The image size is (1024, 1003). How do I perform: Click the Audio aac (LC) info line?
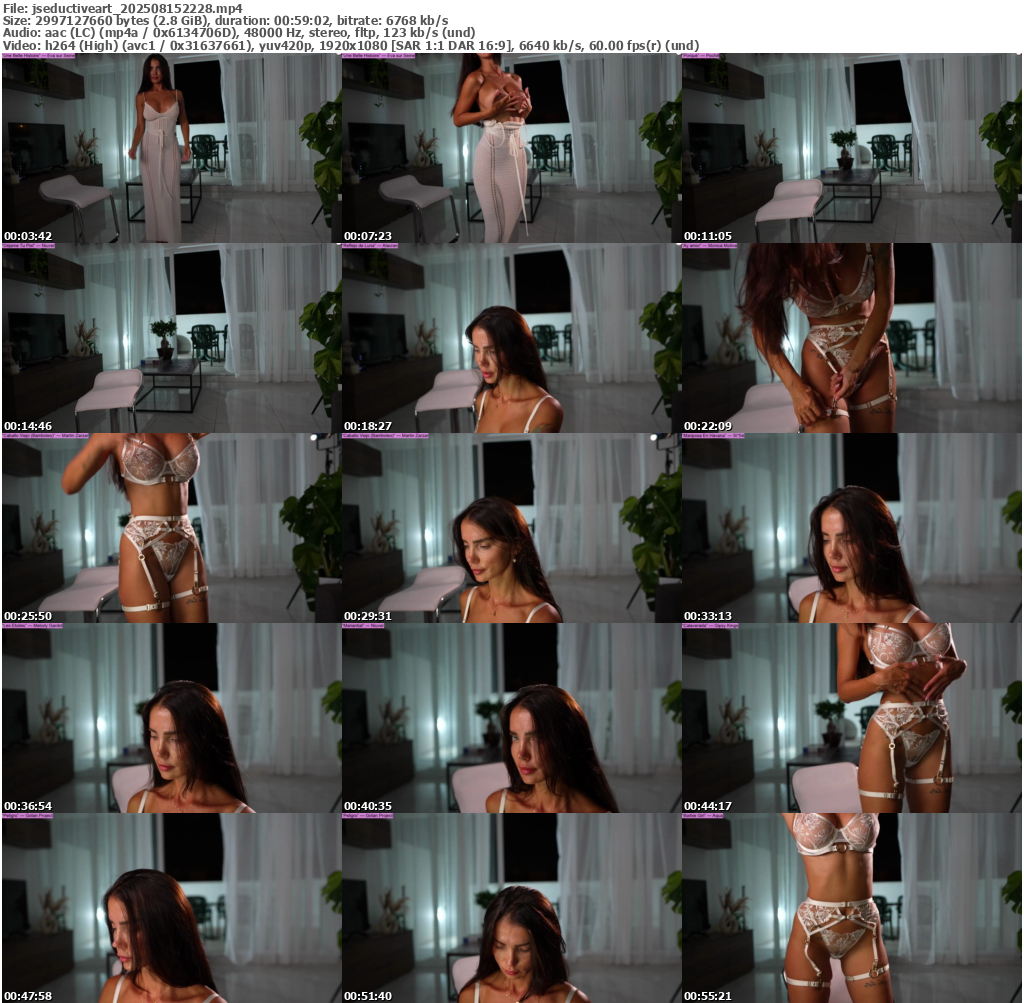point(239,33)
